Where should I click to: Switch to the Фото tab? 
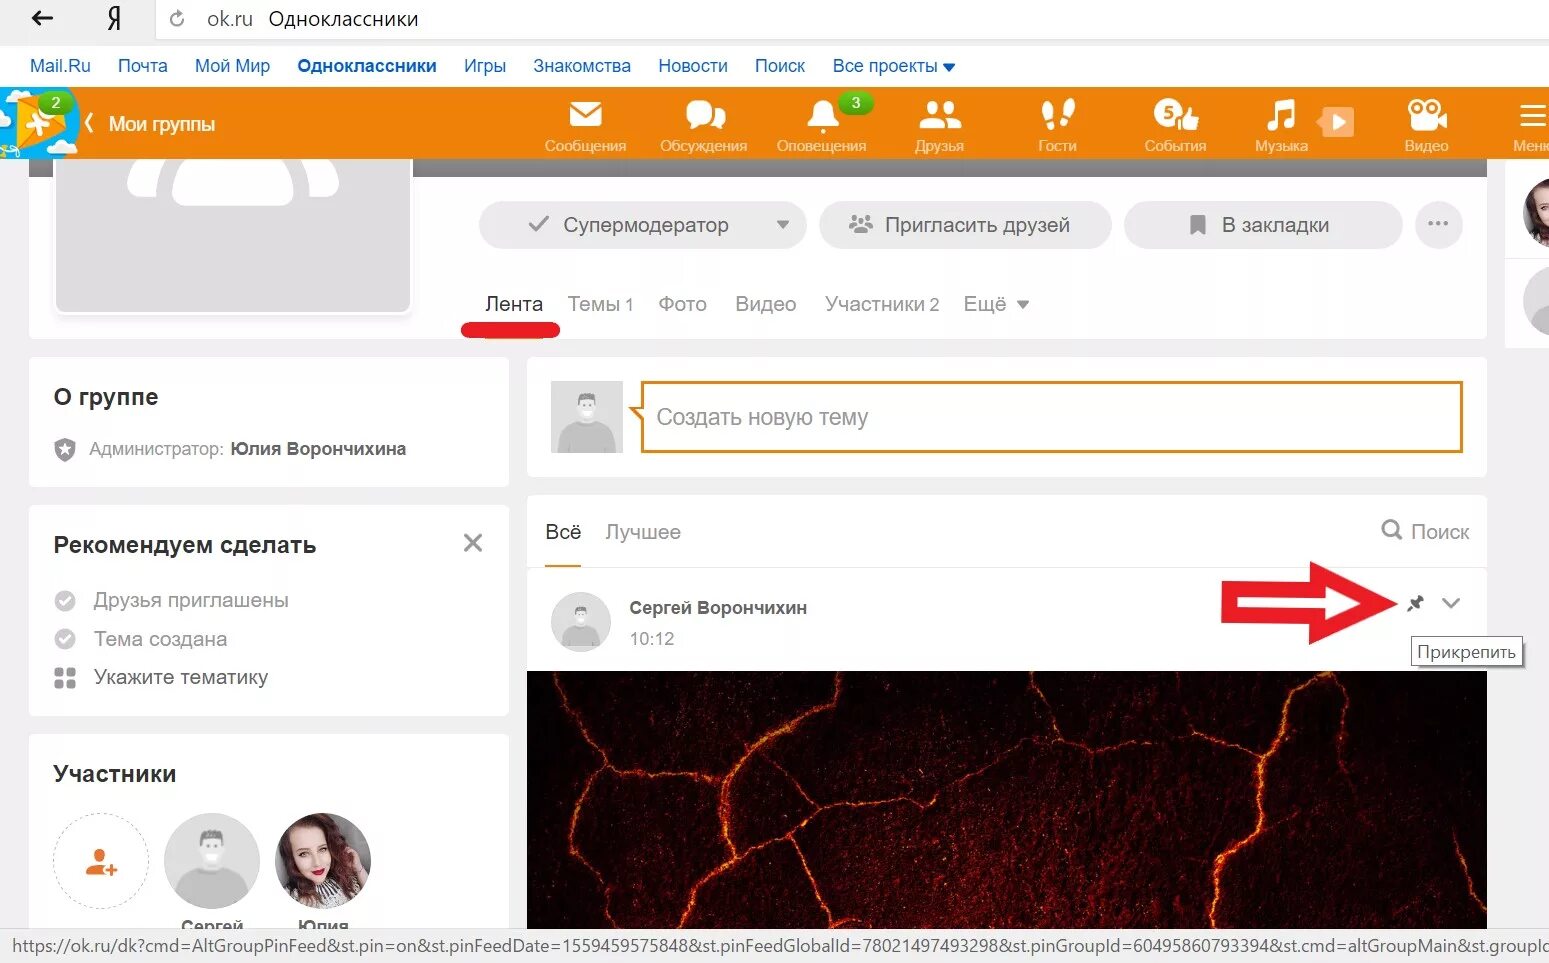[683, 304]
